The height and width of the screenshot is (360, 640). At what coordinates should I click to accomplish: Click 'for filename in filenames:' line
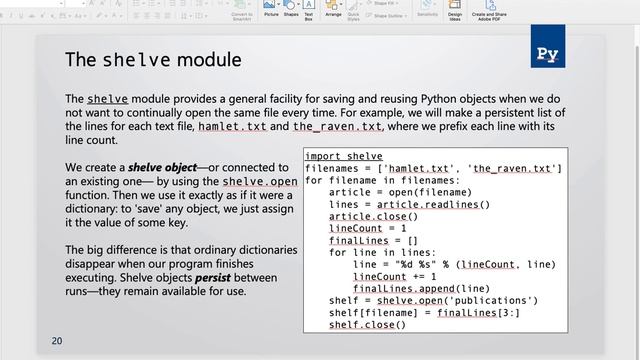coord(382,180)
